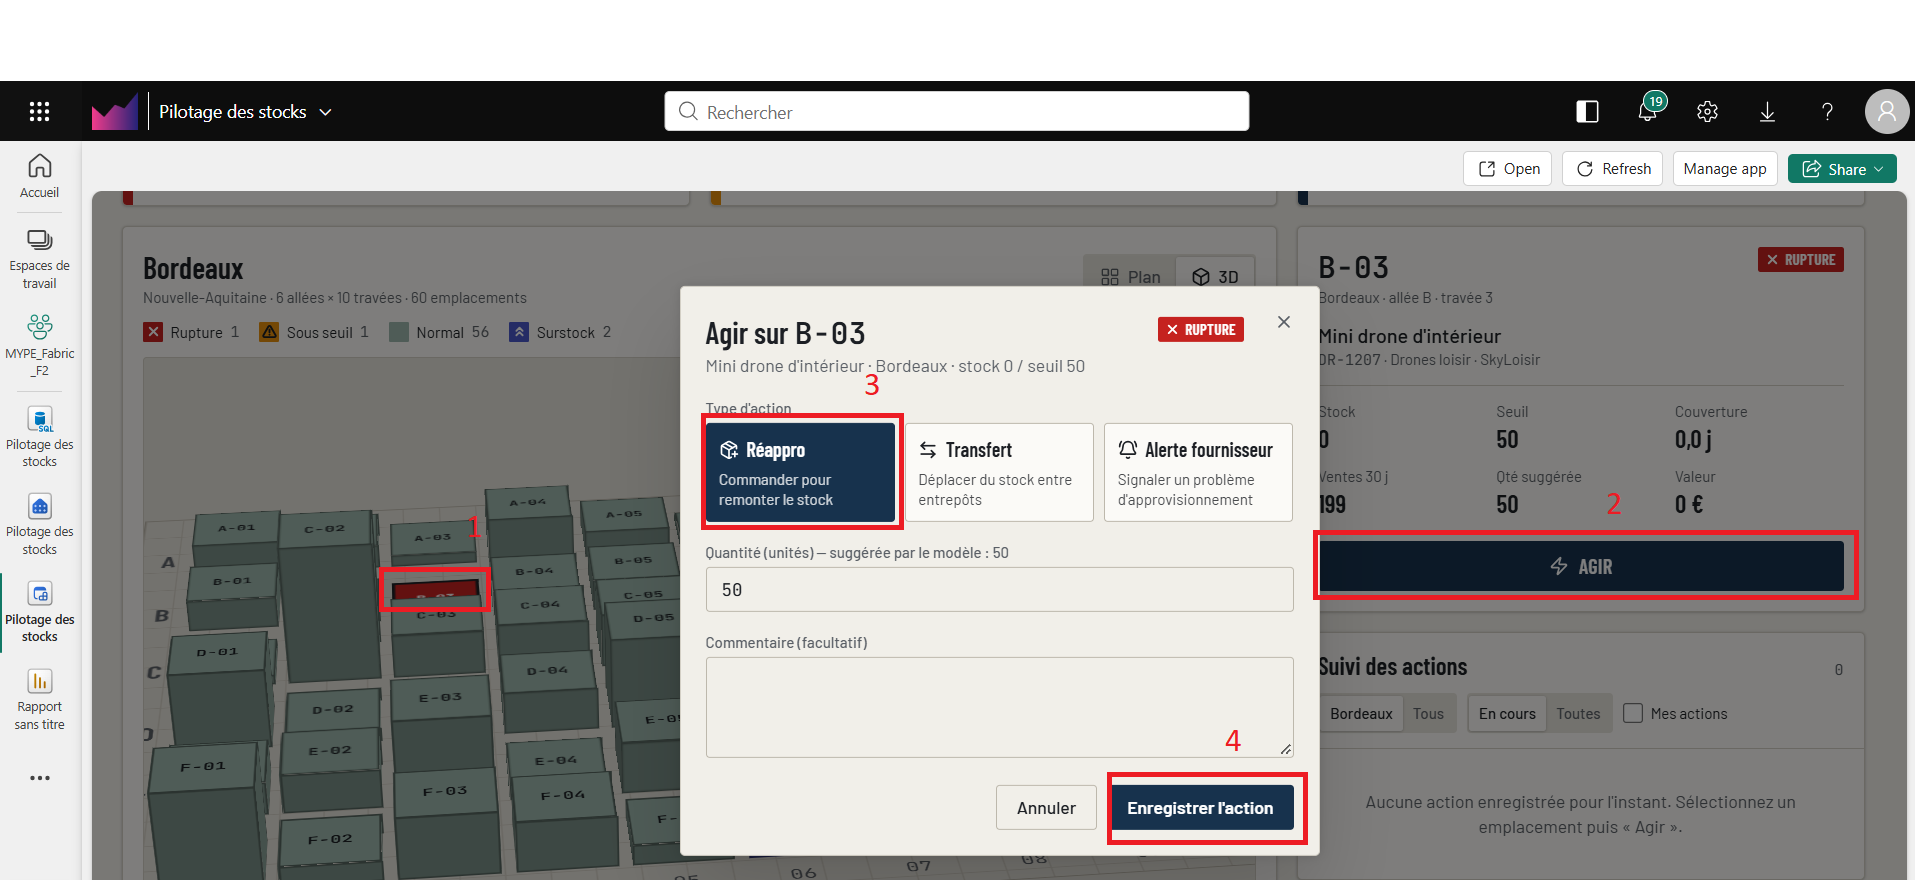Cancel the dialog with Annuler

[x=1046, y=808]
